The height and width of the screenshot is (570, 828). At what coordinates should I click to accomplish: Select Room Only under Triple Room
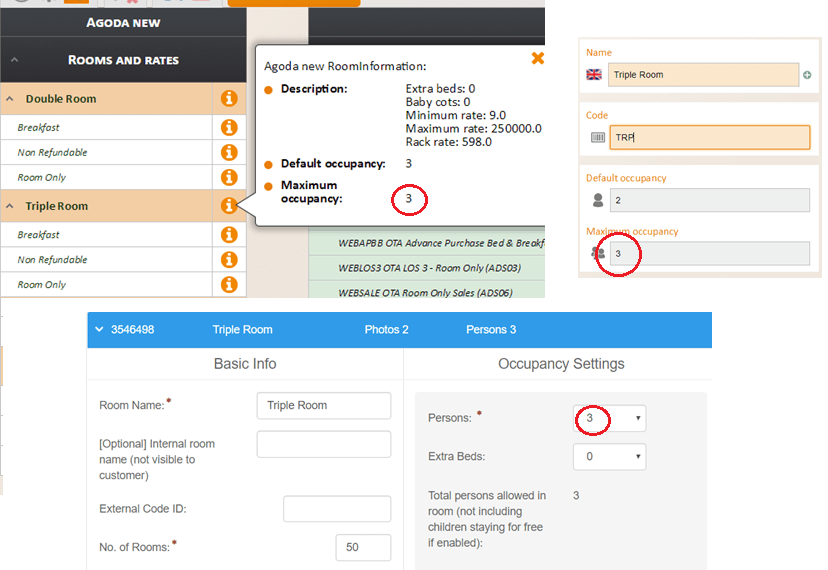pyautogui.click(x=42, y=284)
